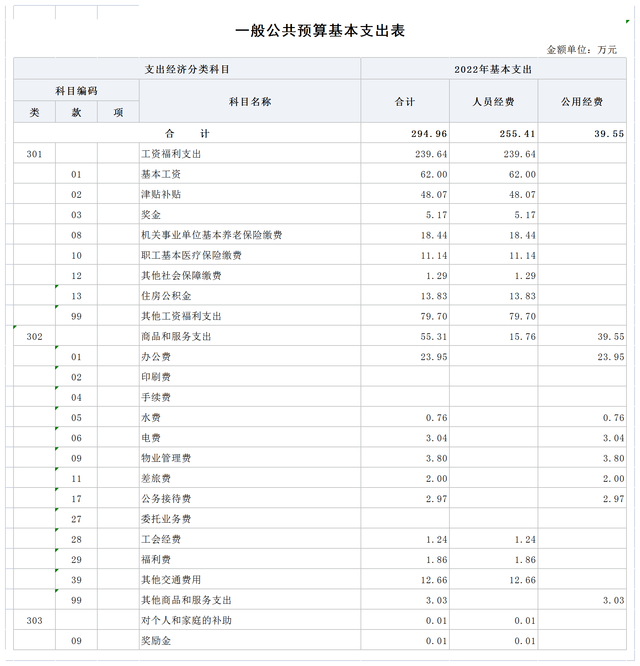
Task: Click the 公务接待费 name cell
Action: (x=165, y=499)
